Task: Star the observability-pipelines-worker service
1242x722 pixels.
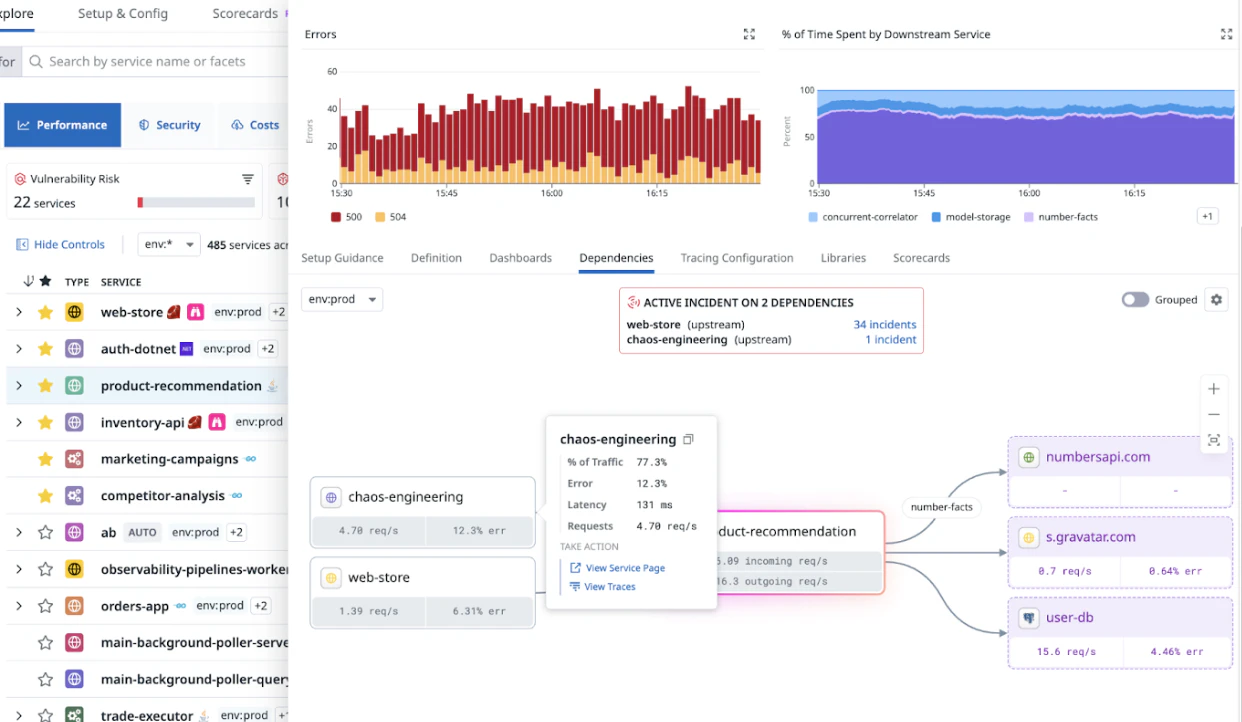Action: pos(45,569)
